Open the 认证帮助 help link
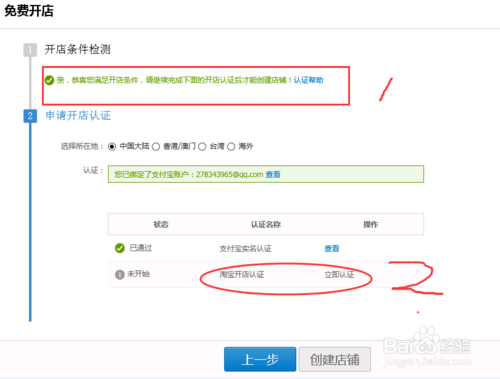Image resolution: width=500 pixels, height=379 pixels. pyautogui.click(x=308, y=80)
